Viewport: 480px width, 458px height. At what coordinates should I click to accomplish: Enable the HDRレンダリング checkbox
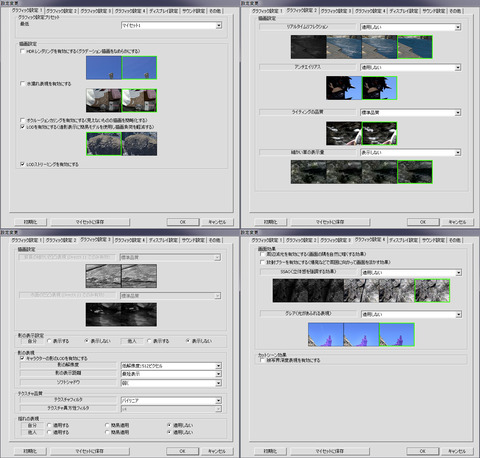click(x=22, y=51)
